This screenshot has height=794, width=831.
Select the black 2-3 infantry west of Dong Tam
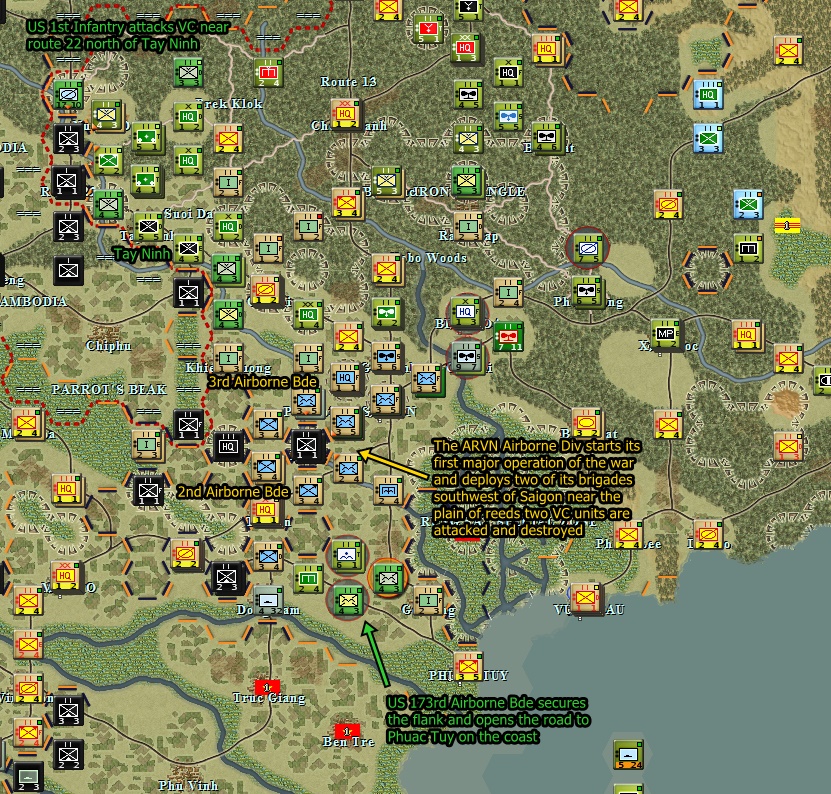[x=226, y=577]
